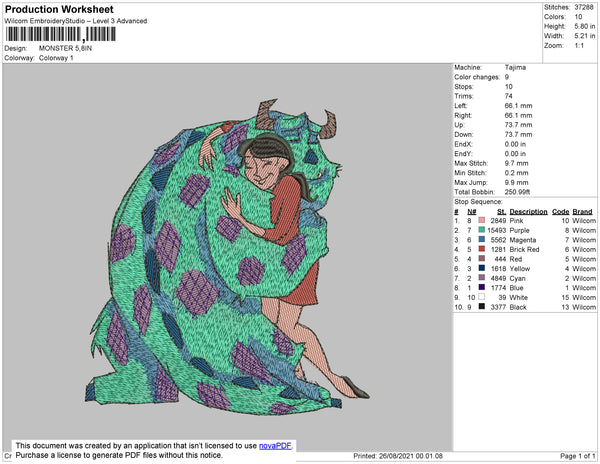This screenshot has height=464, width=600.
Task: Click the Magenta row blue swatch
Action: pos(482,239)
